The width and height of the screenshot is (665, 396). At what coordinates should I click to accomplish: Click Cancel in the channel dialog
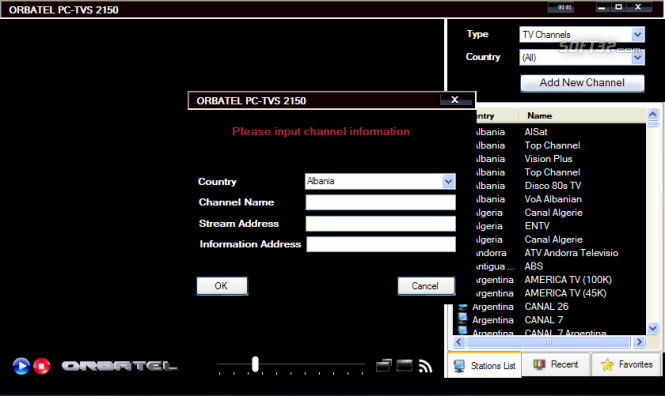tap(426, 286)
